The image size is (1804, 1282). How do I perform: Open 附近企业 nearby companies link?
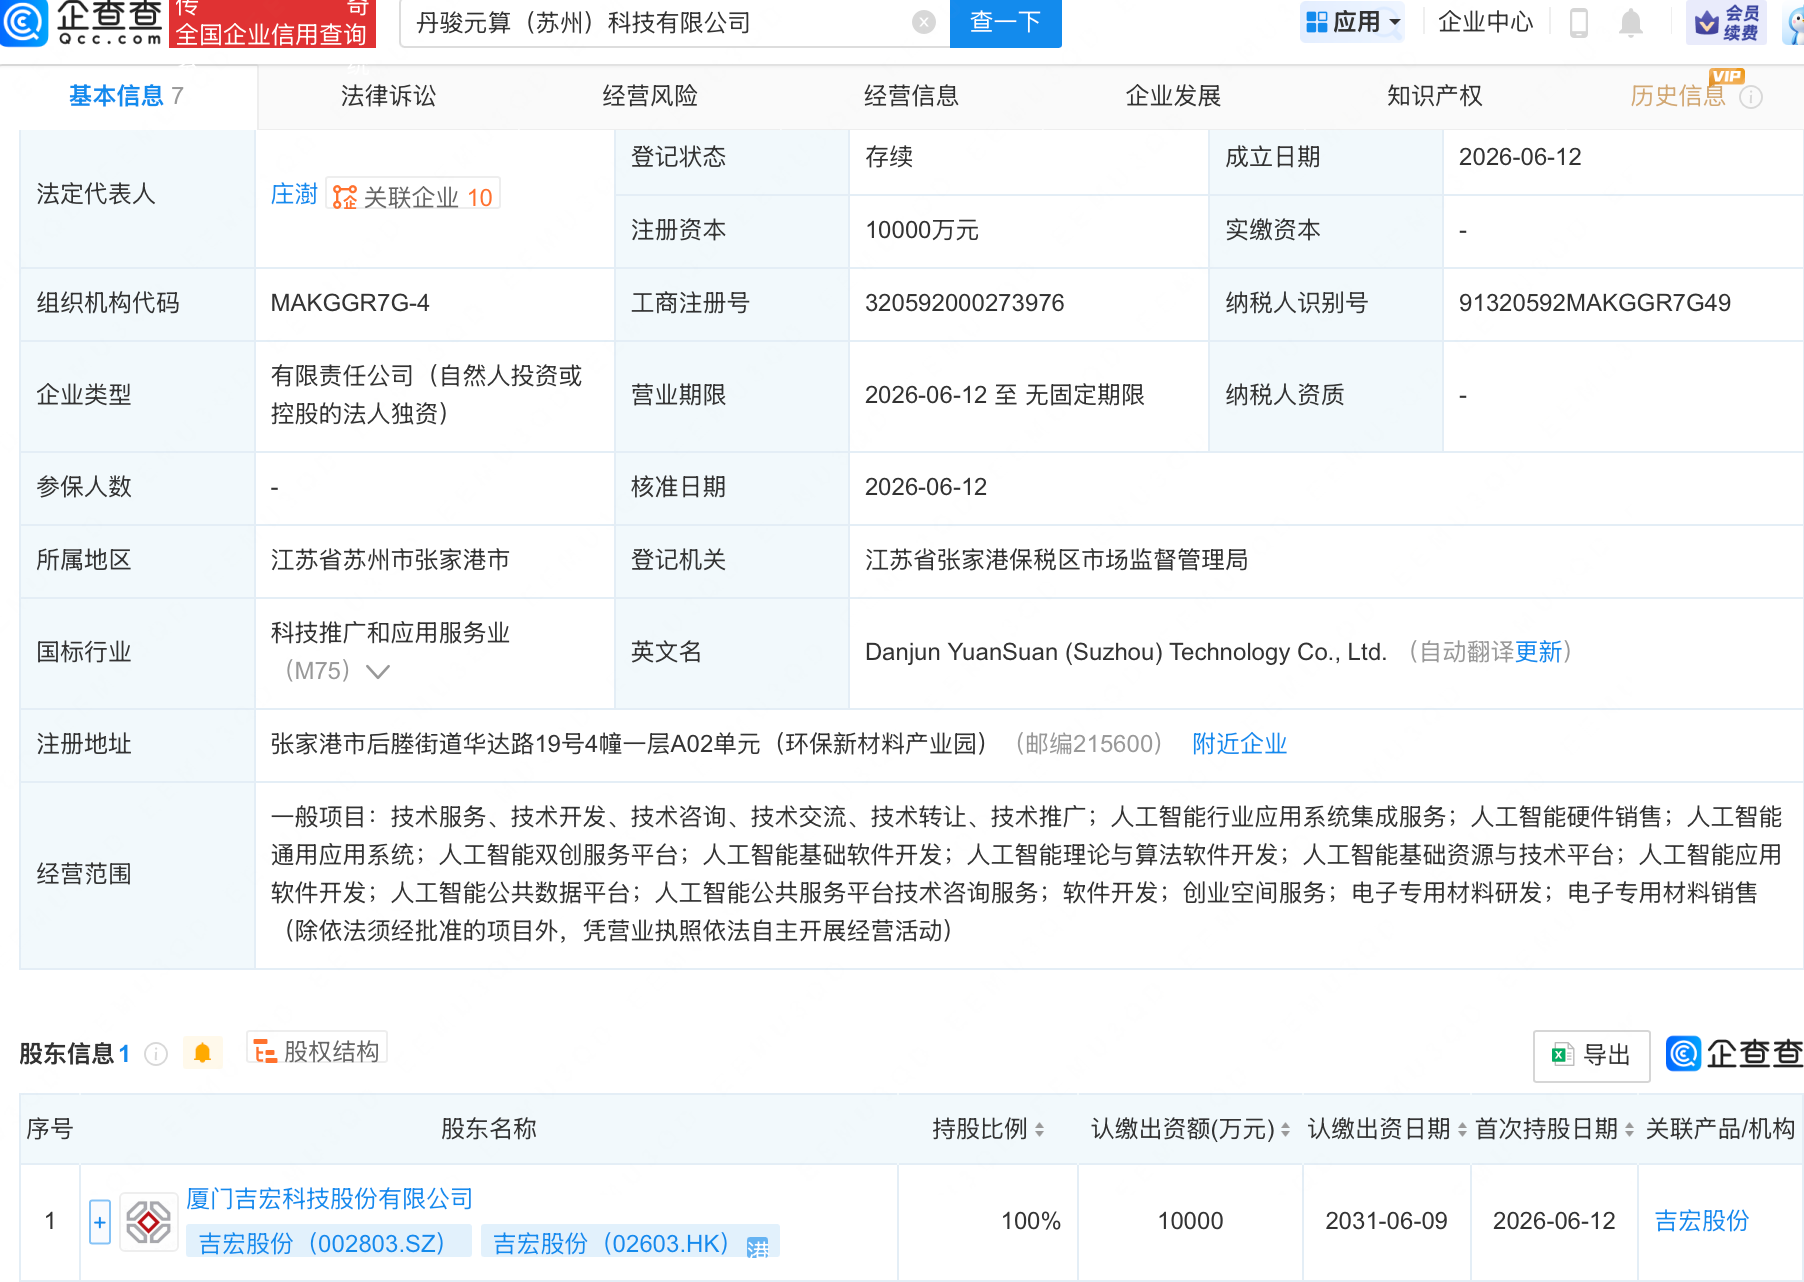tap(1239, 744)
